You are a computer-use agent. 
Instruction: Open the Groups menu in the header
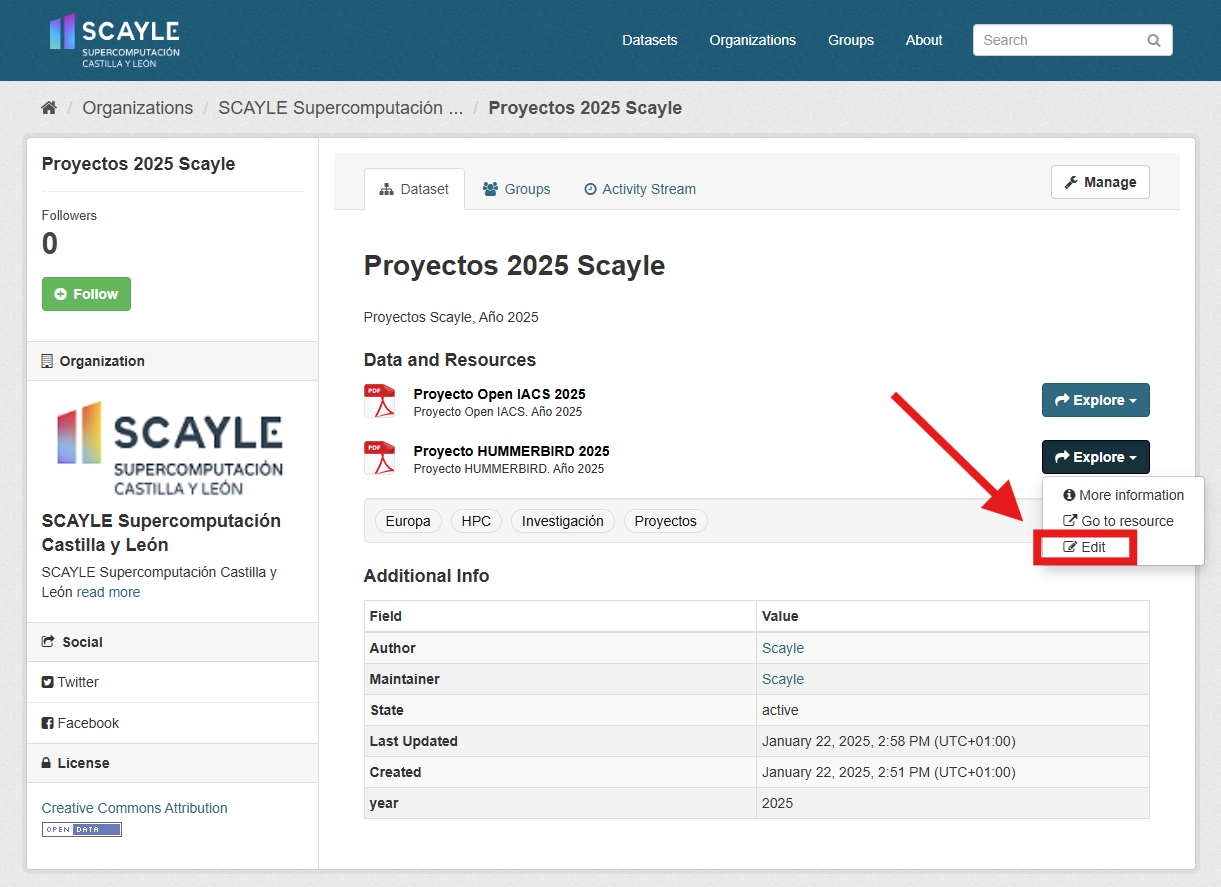point(851,40)
